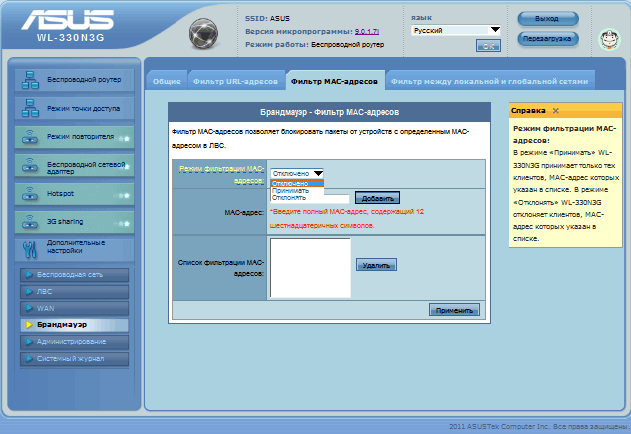Image resolution: width=631 pixels, height=434 pixels.
Task: Choose Отклонять in the filter mode list
Action: [291, 198]
